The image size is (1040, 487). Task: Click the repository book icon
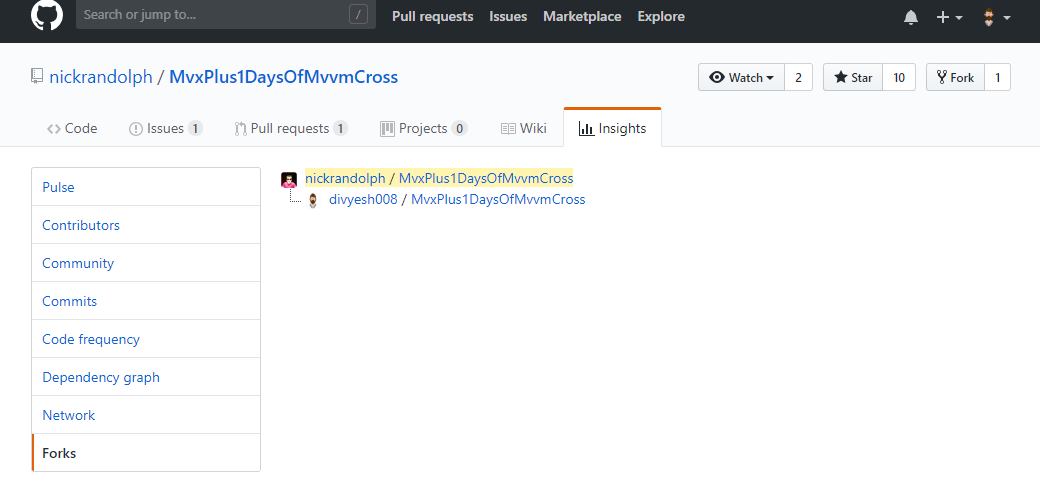pos(37,77)
